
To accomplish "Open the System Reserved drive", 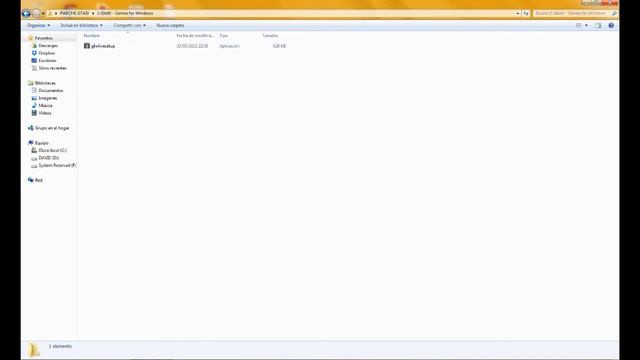I will (x=57, y=165).
